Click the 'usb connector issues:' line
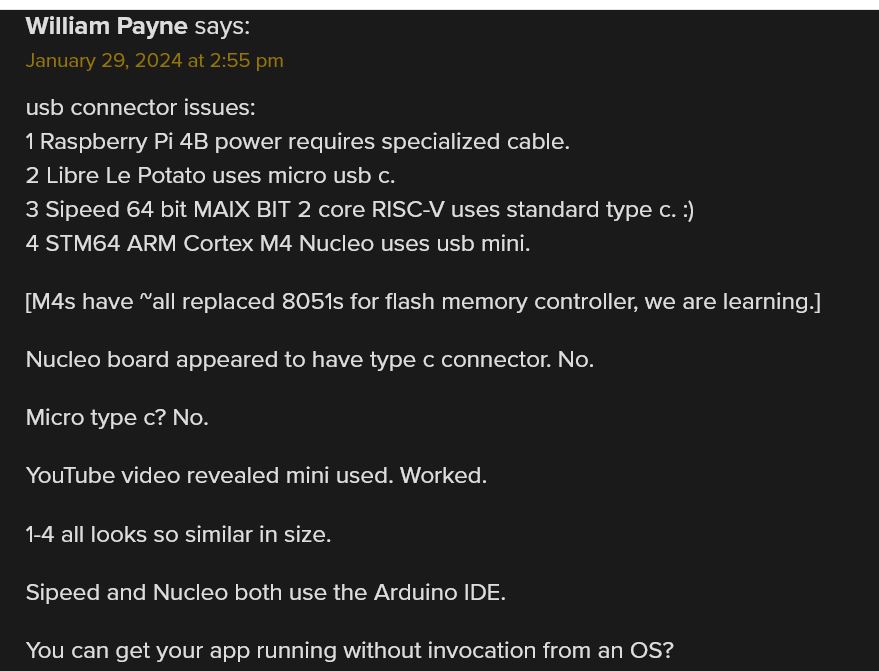Image resolution: width=879 pixels, height=671 pixels. tap(141, 108)
